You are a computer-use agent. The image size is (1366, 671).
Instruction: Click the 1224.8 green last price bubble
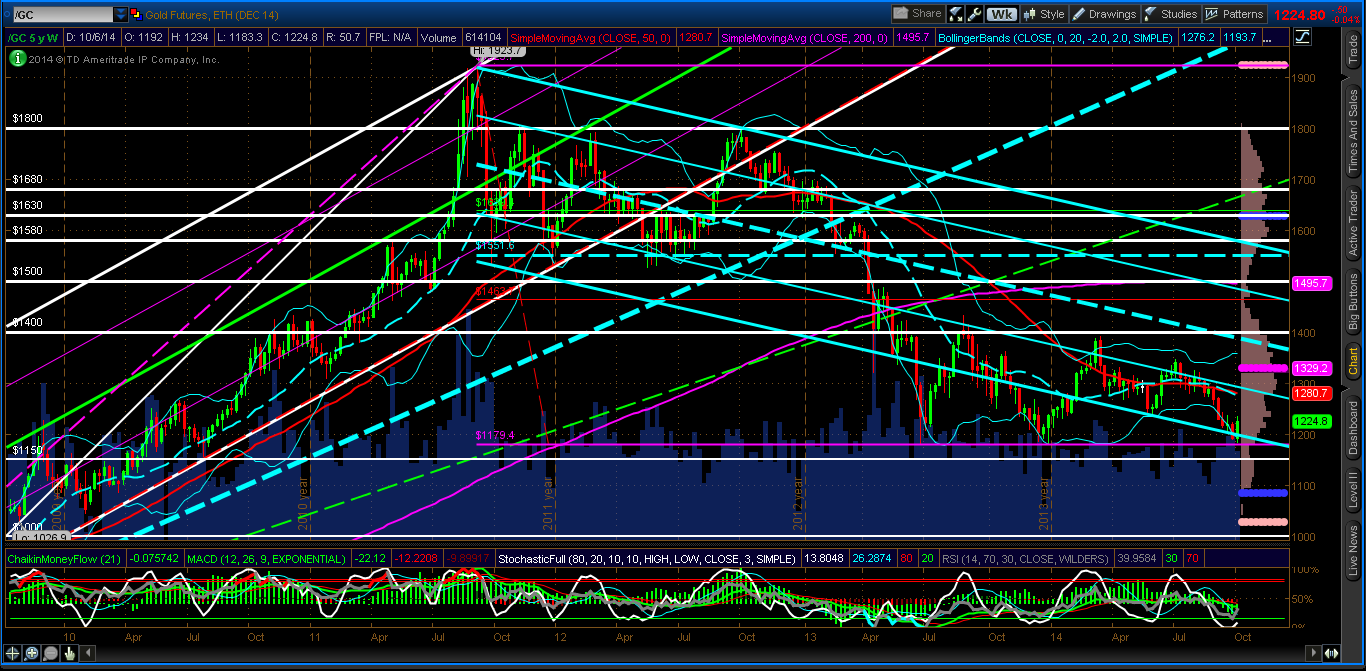point(1310,421)
